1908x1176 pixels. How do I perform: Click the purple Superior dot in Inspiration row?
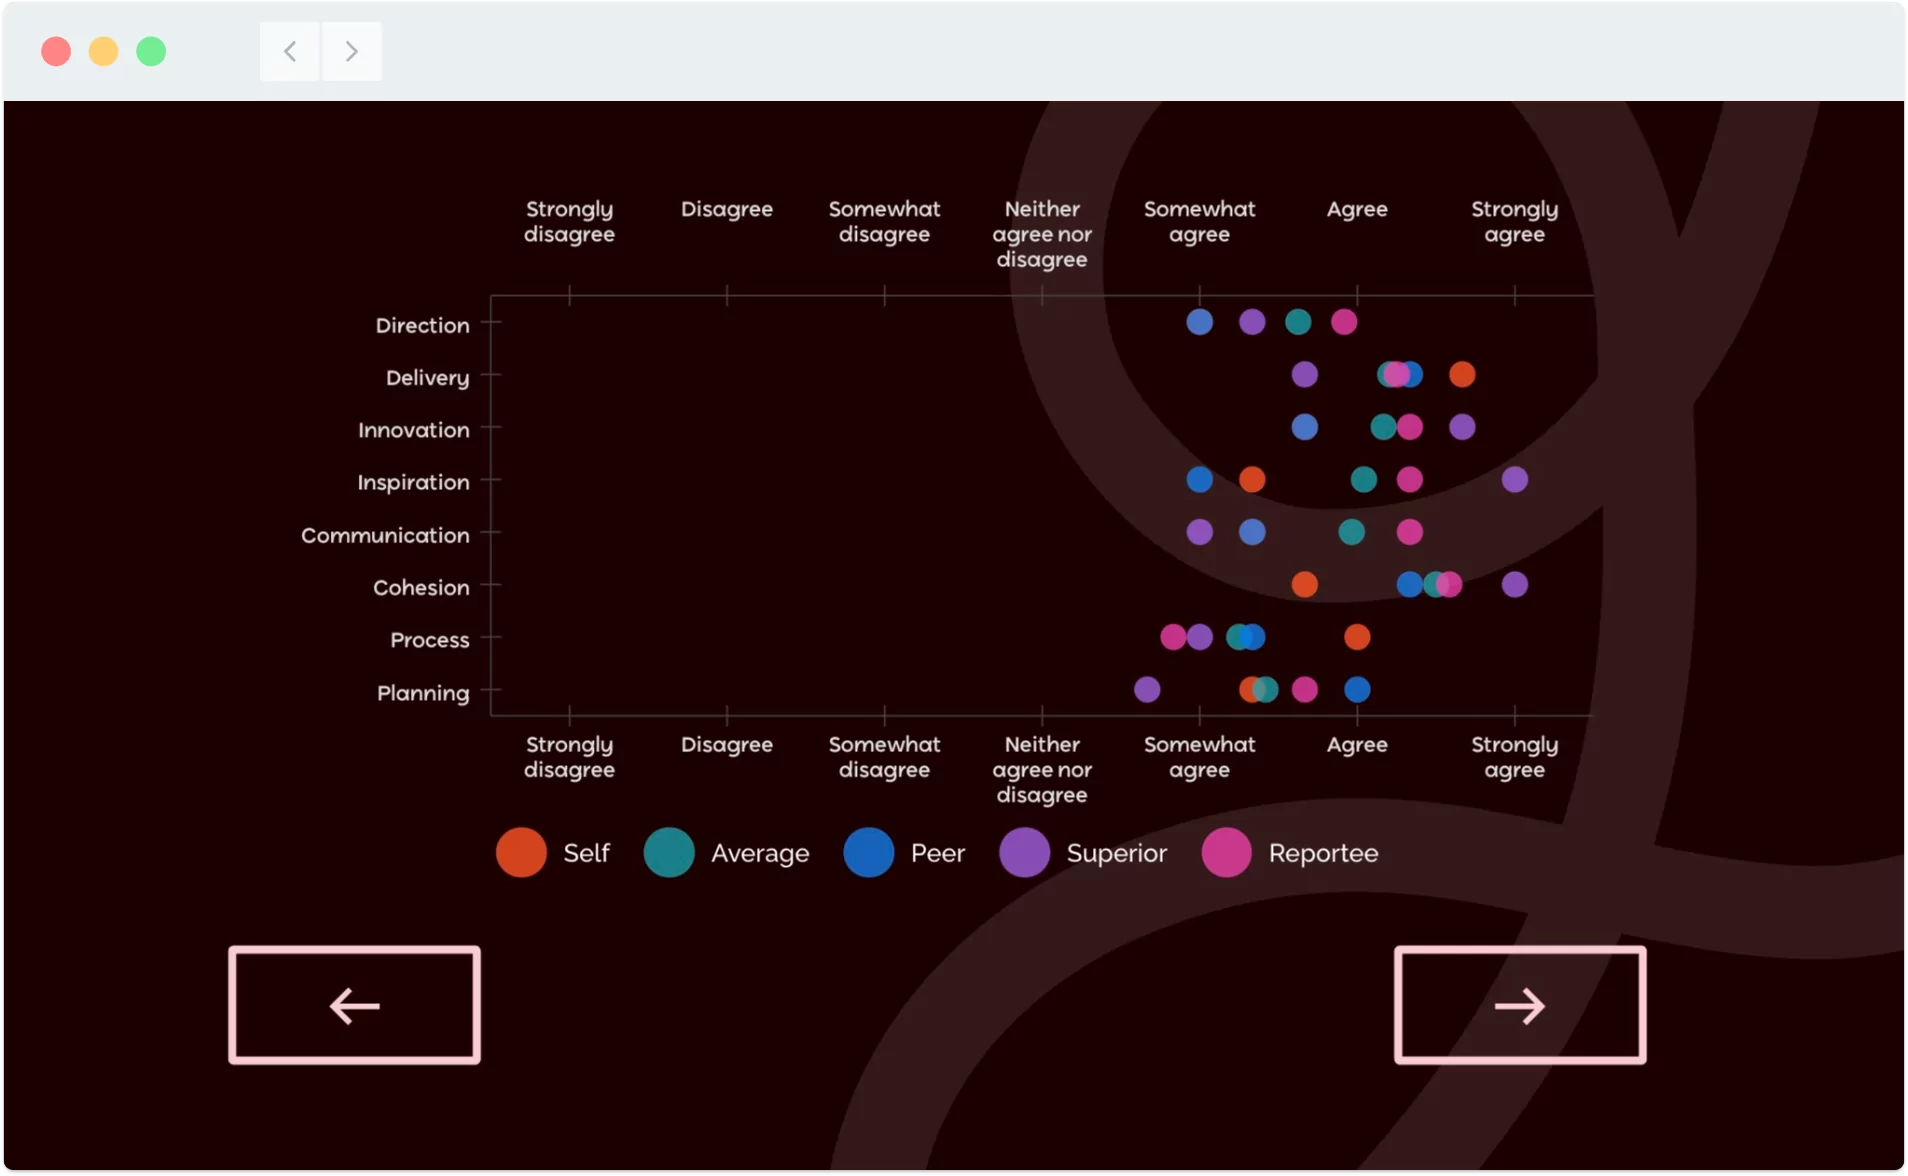(x=1515, y=479)
